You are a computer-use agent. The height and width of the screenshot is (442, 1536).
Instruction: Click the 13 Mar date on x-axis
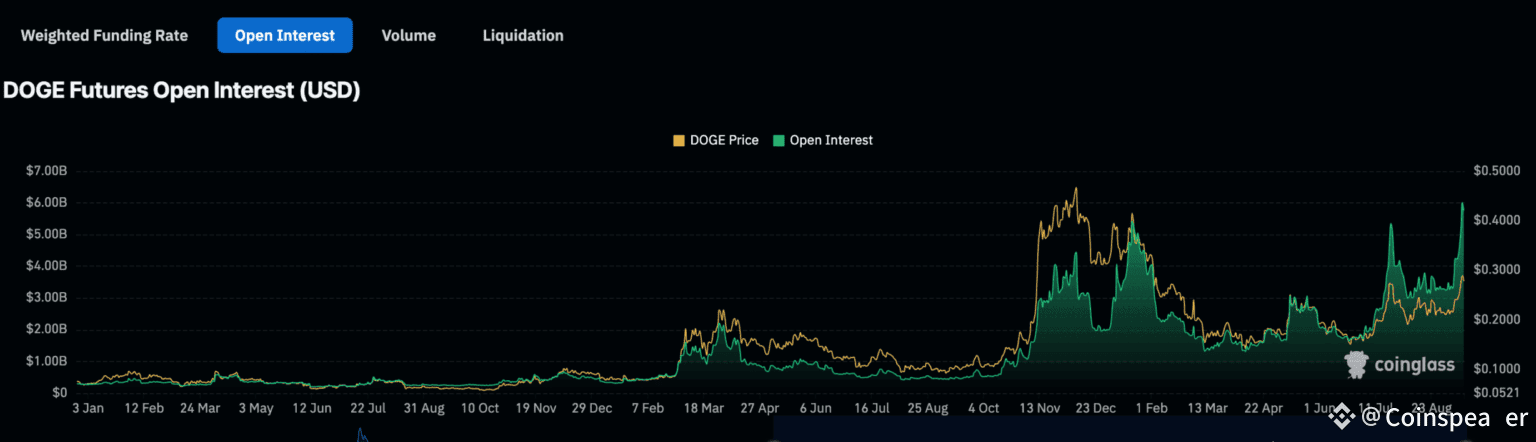point(1209,409)
